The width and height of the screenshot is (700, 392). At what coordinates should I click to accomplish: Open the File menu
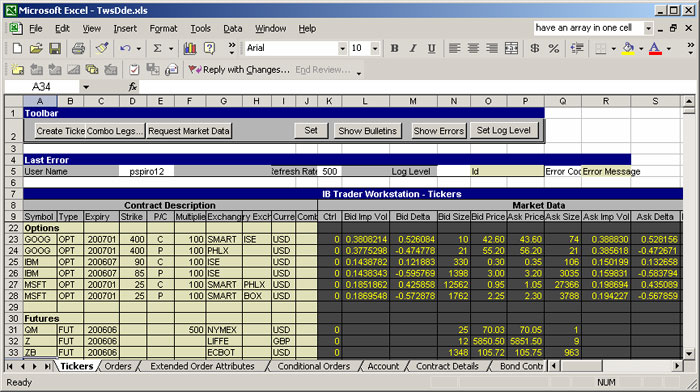pos(35,29)
